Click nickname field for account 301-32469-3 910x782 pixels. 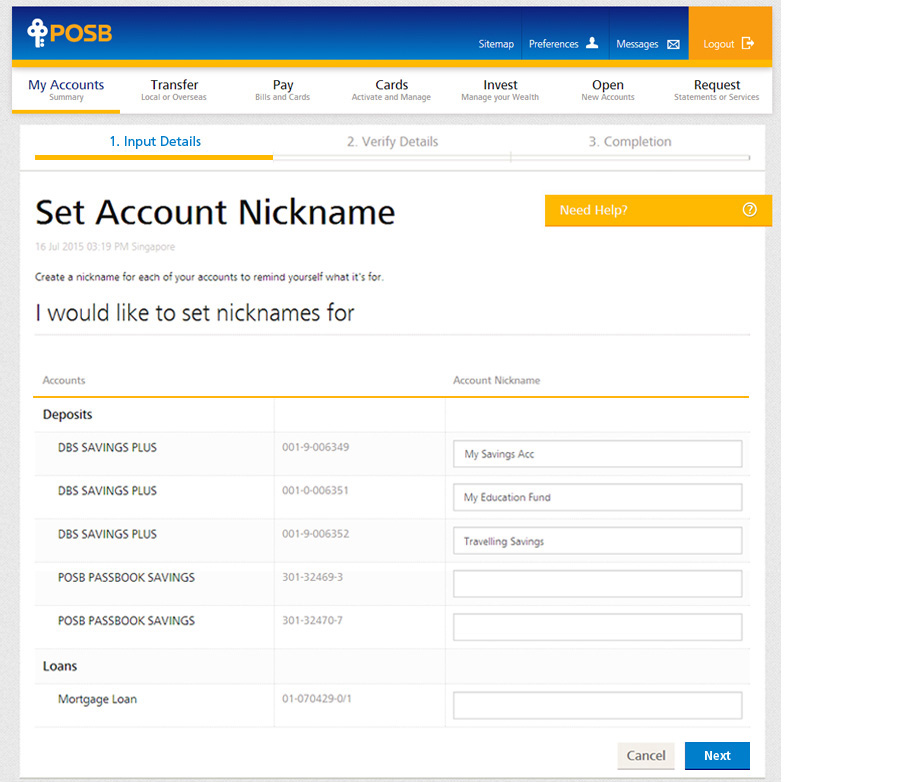tap(597, 584)
